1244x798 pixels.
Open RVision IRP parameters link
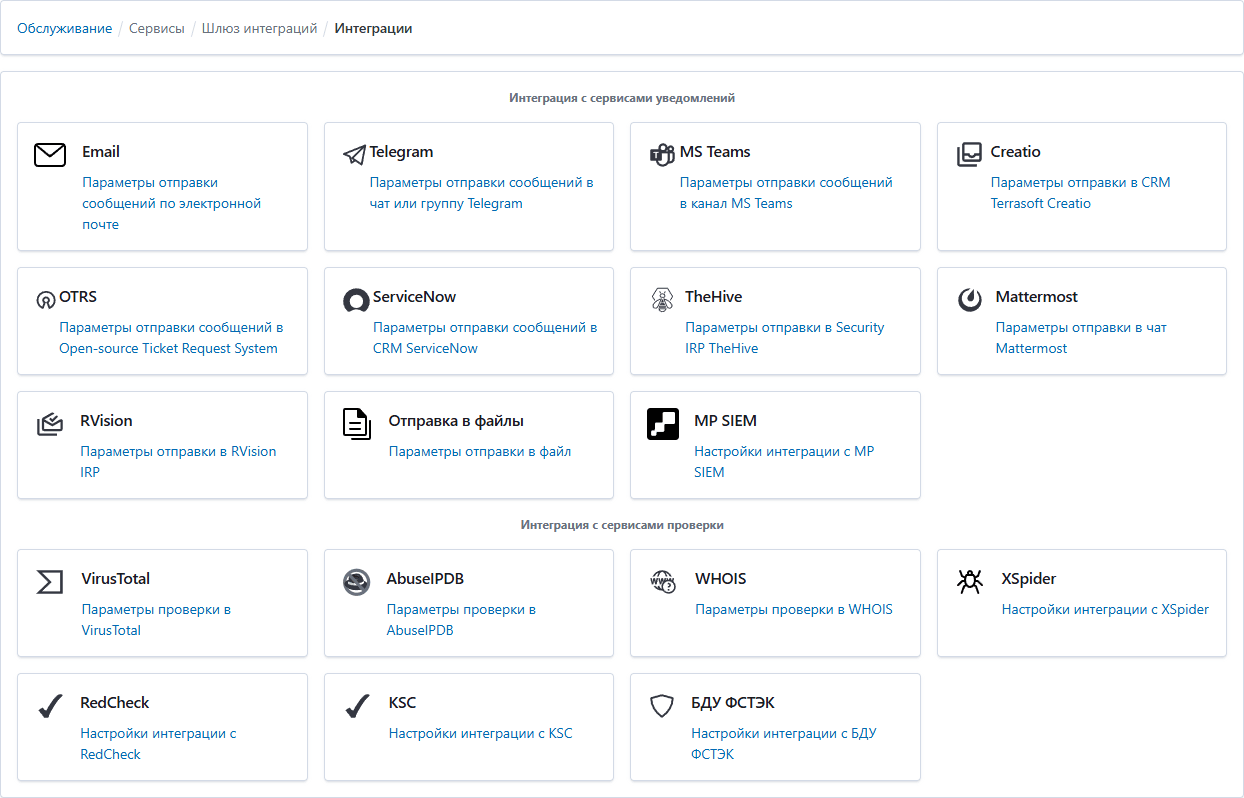(178, 462)
